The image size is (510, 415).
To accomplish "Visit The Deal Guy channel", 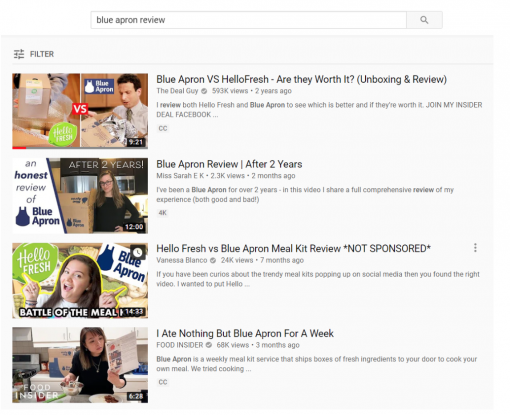I will 177,91.
